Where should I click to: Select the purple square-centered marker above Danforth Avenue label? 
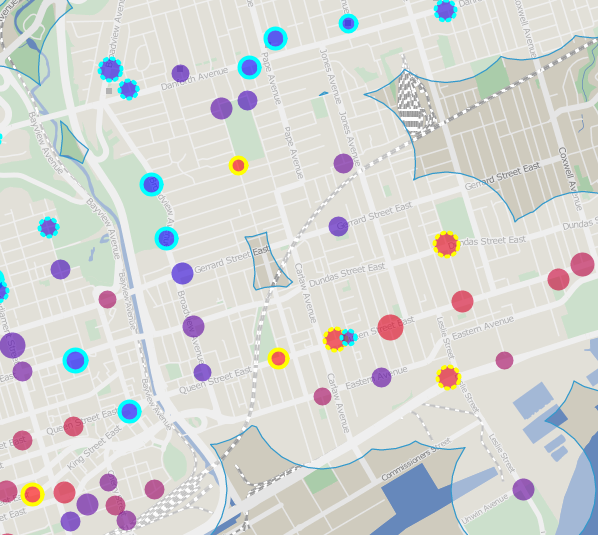click(180, 73)
